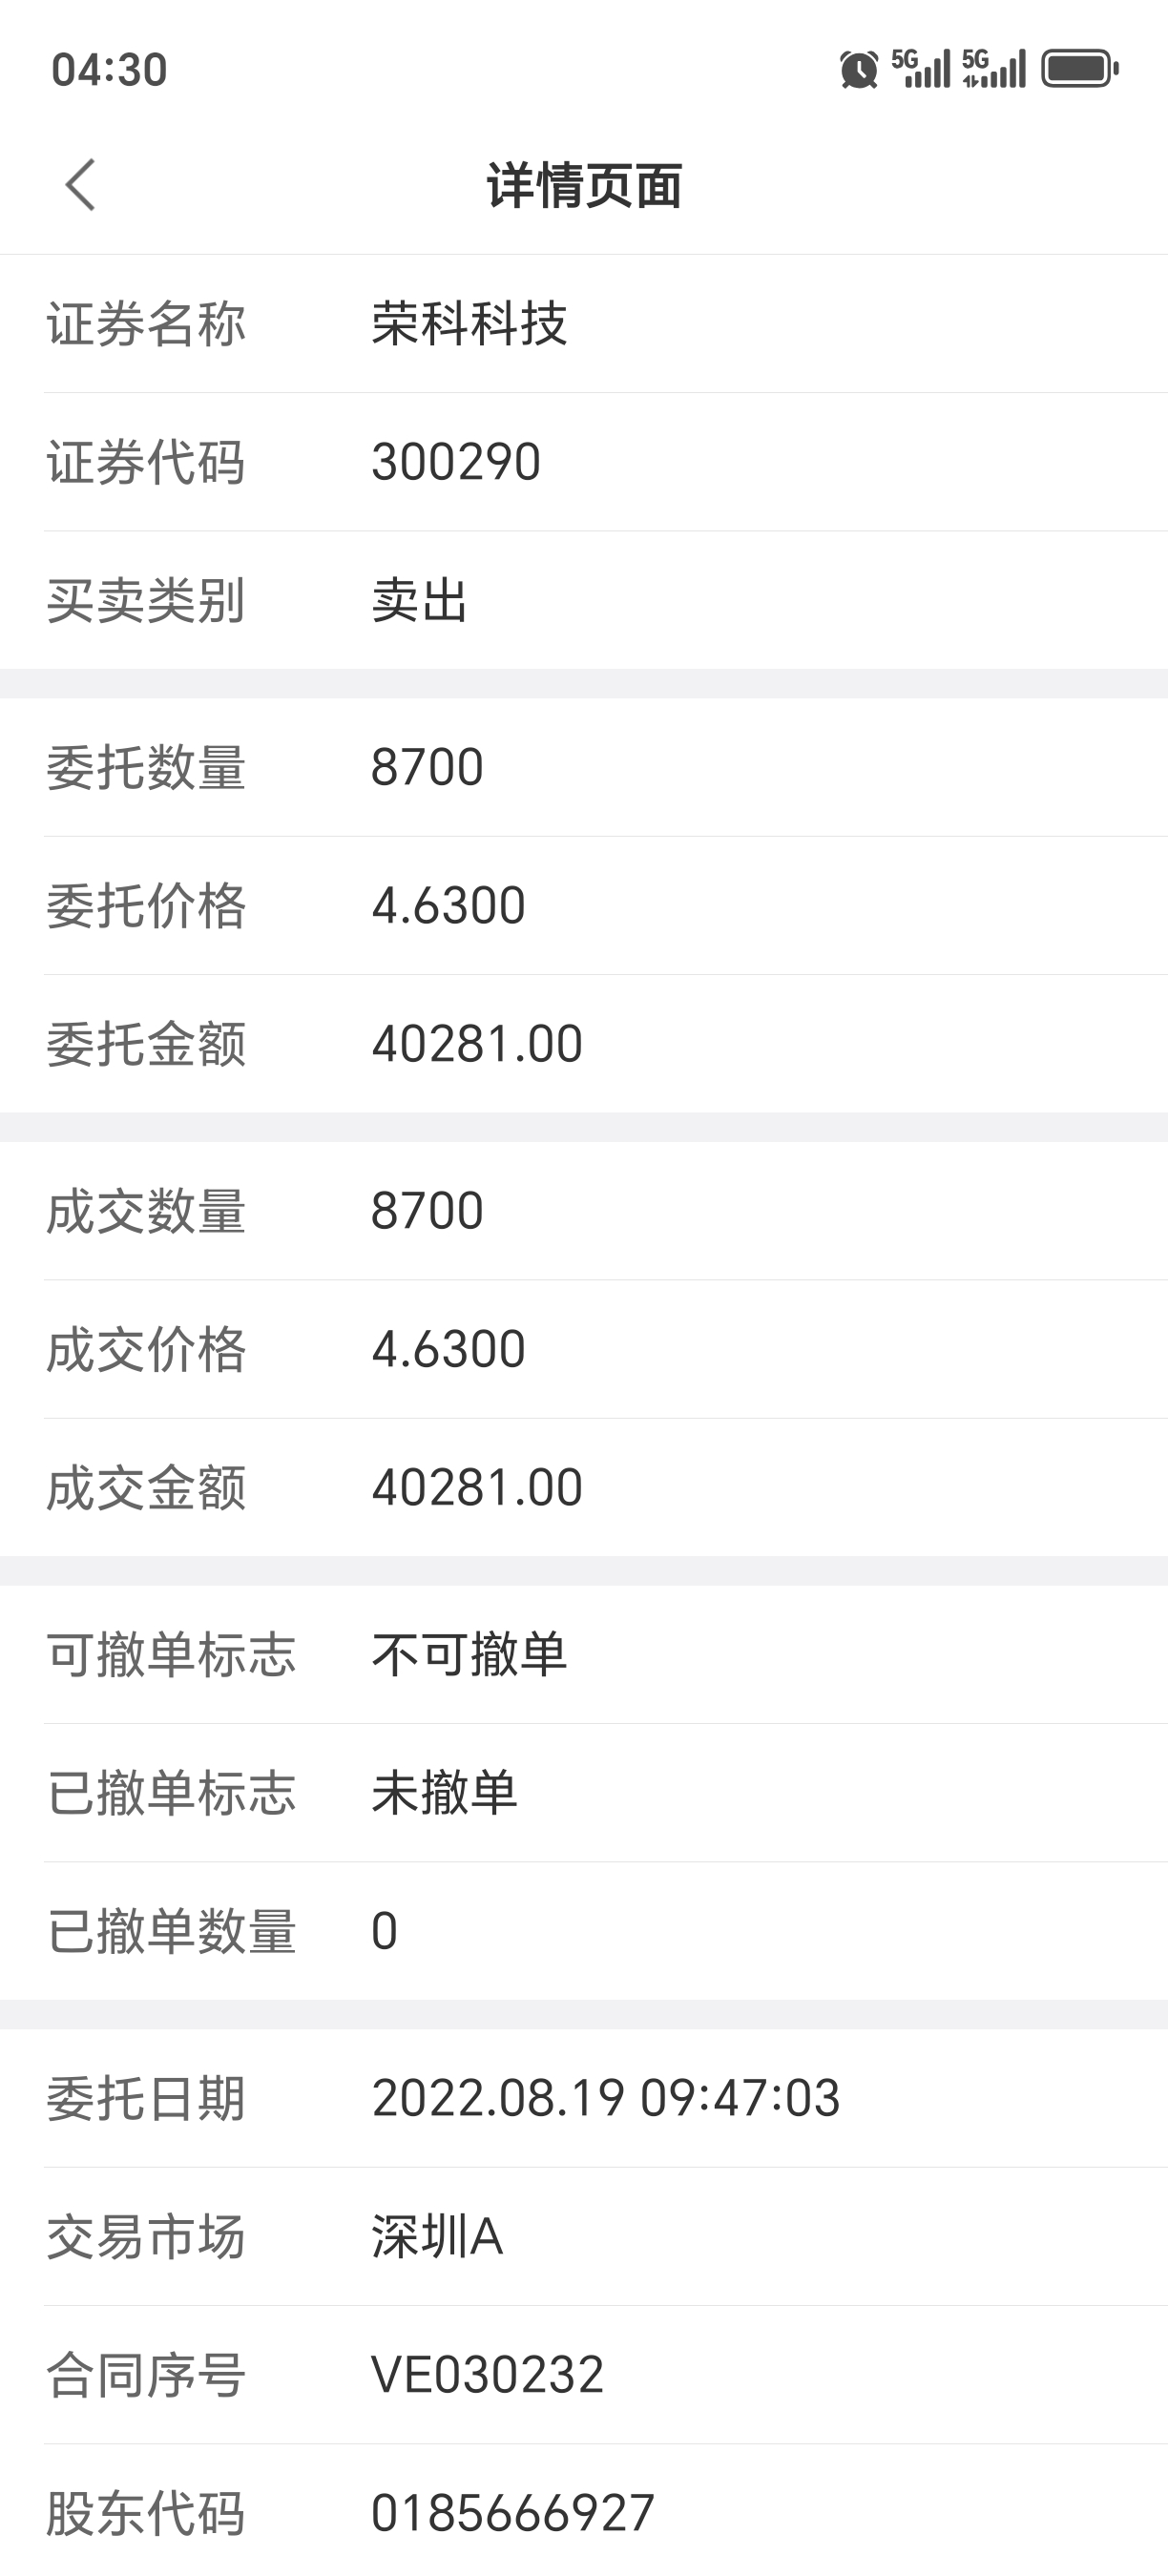Image resolution: width=1168 pixels, height=2576 pixels.
Task: Tap the shareholder code 0185666927
Action: [513, 2513]
